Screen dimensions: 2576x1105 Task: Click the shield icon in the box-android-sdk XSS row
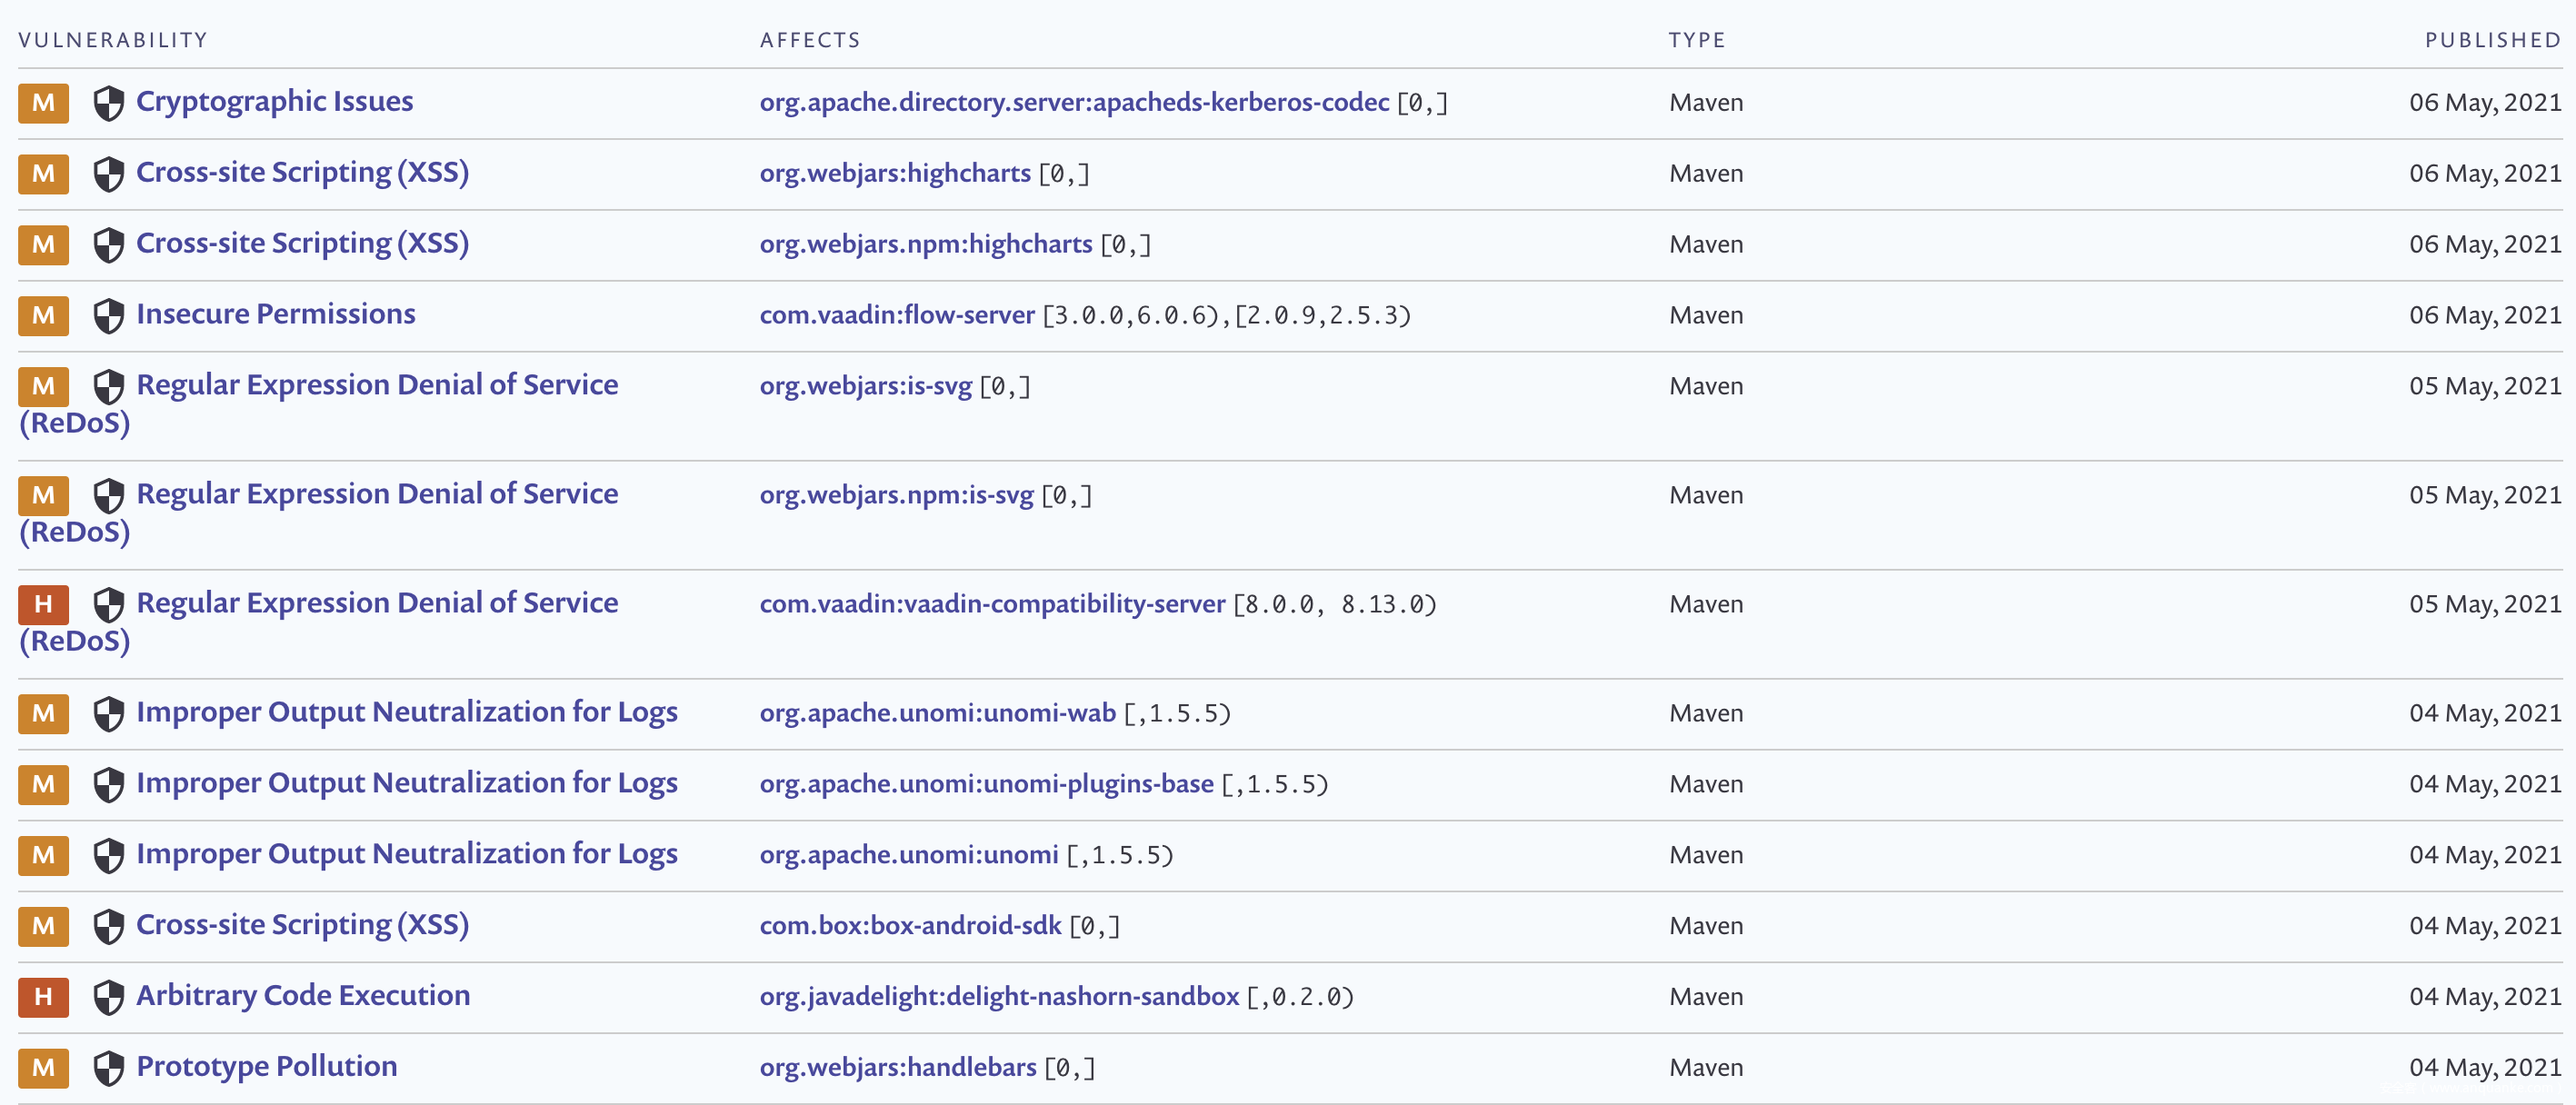pos(108,926)
